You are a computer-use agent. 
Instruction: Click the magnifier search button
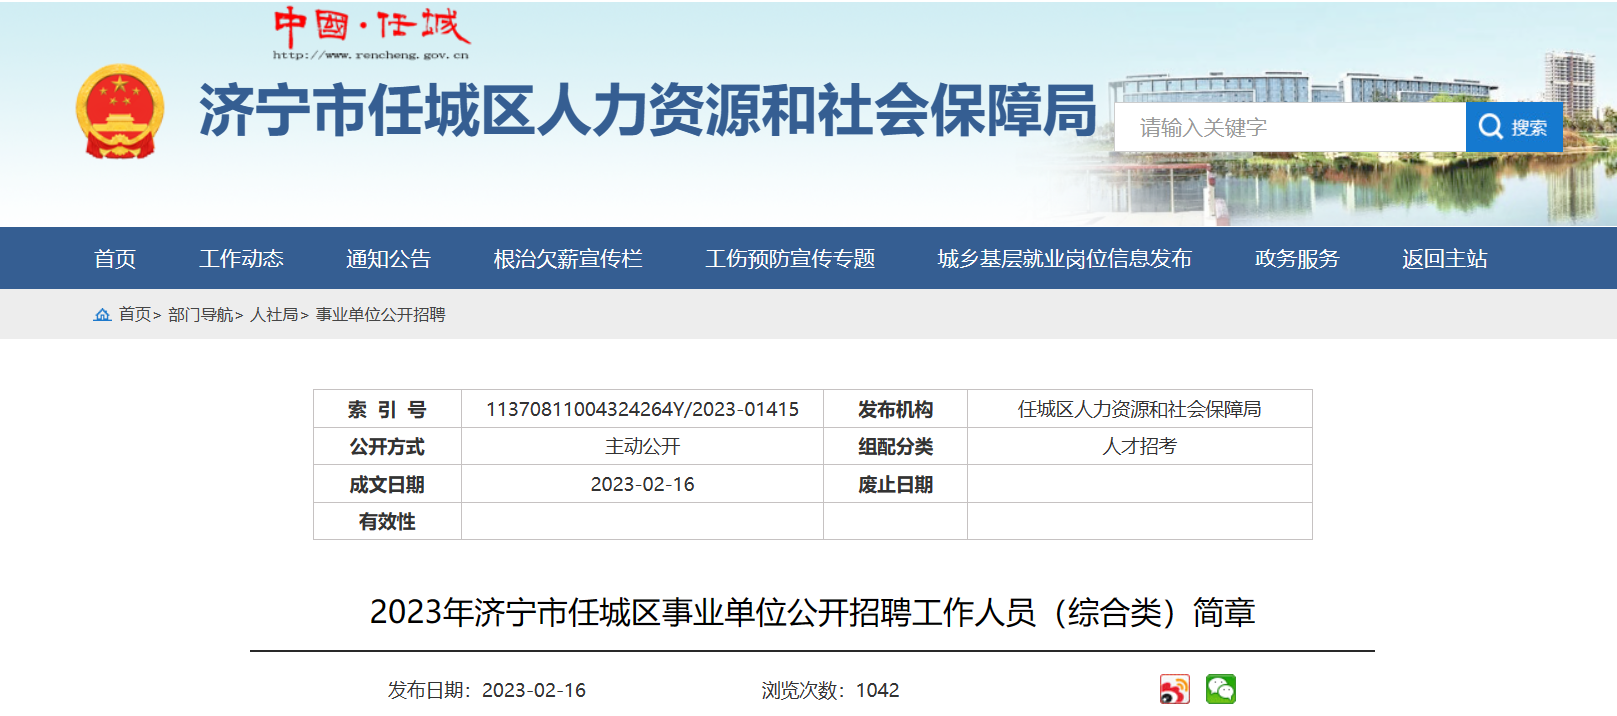(1513, 127)
